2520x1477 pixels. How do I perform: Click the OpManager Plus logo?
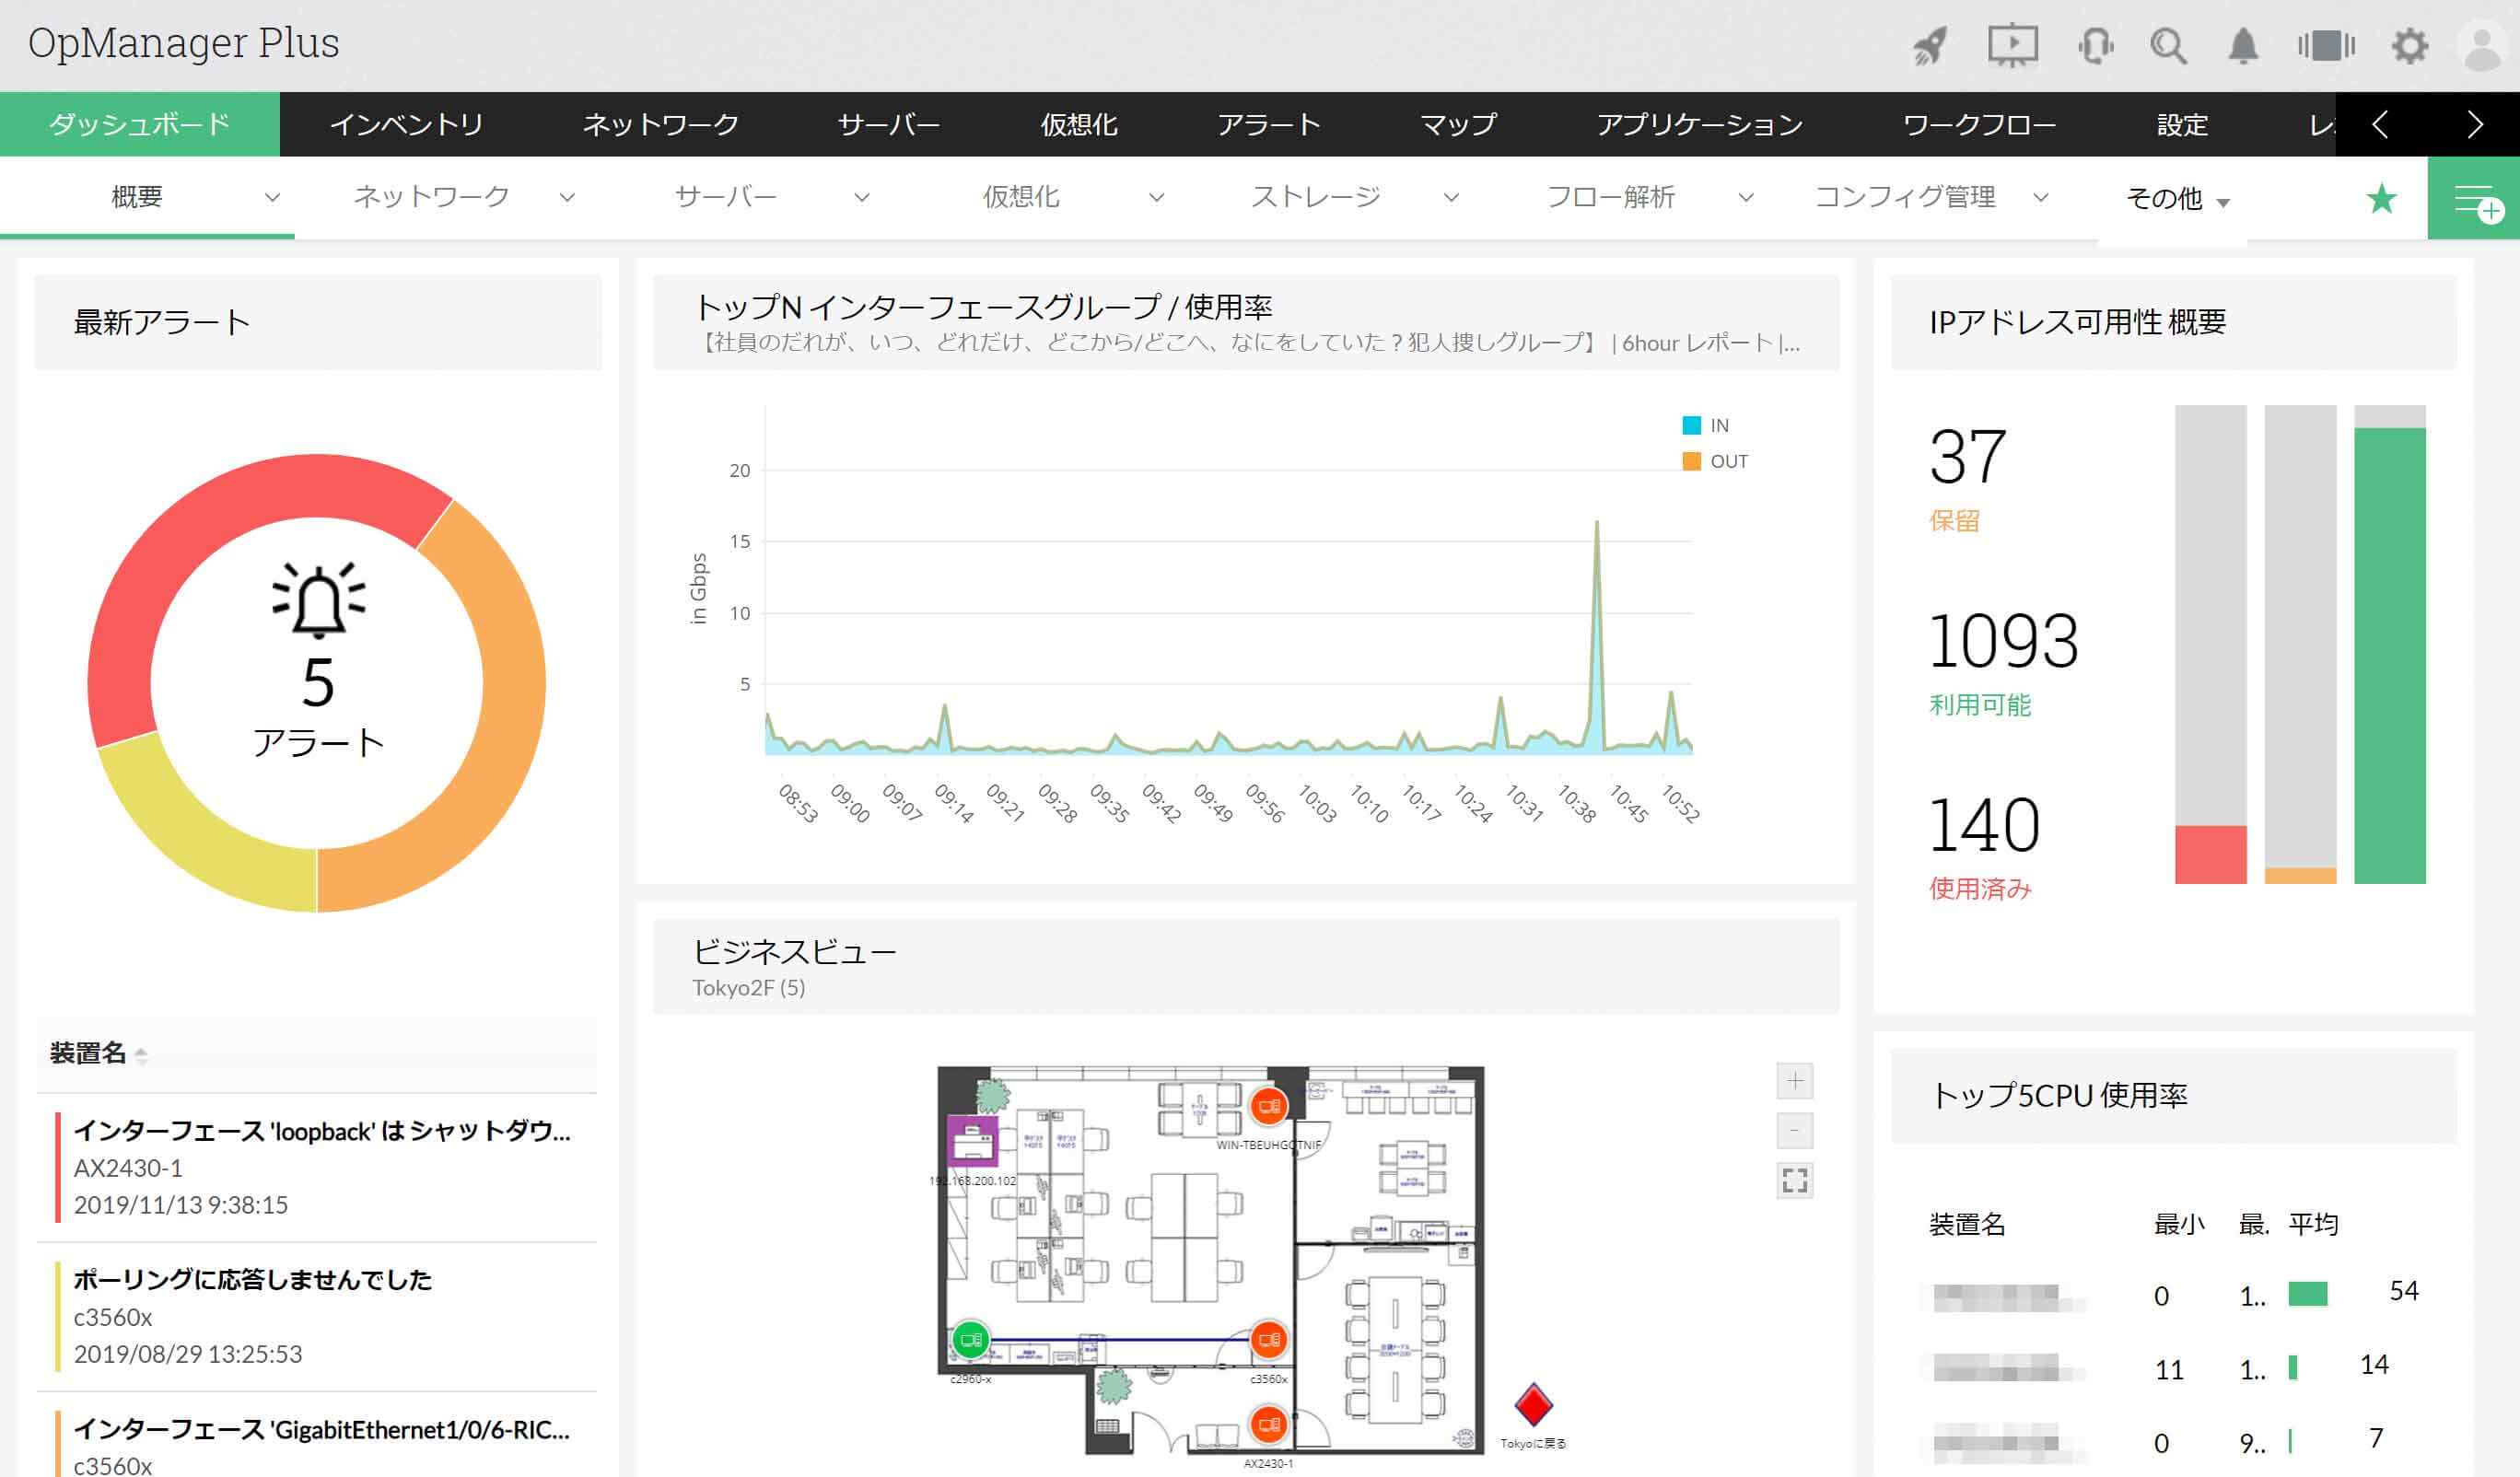[x=184, y=44]
